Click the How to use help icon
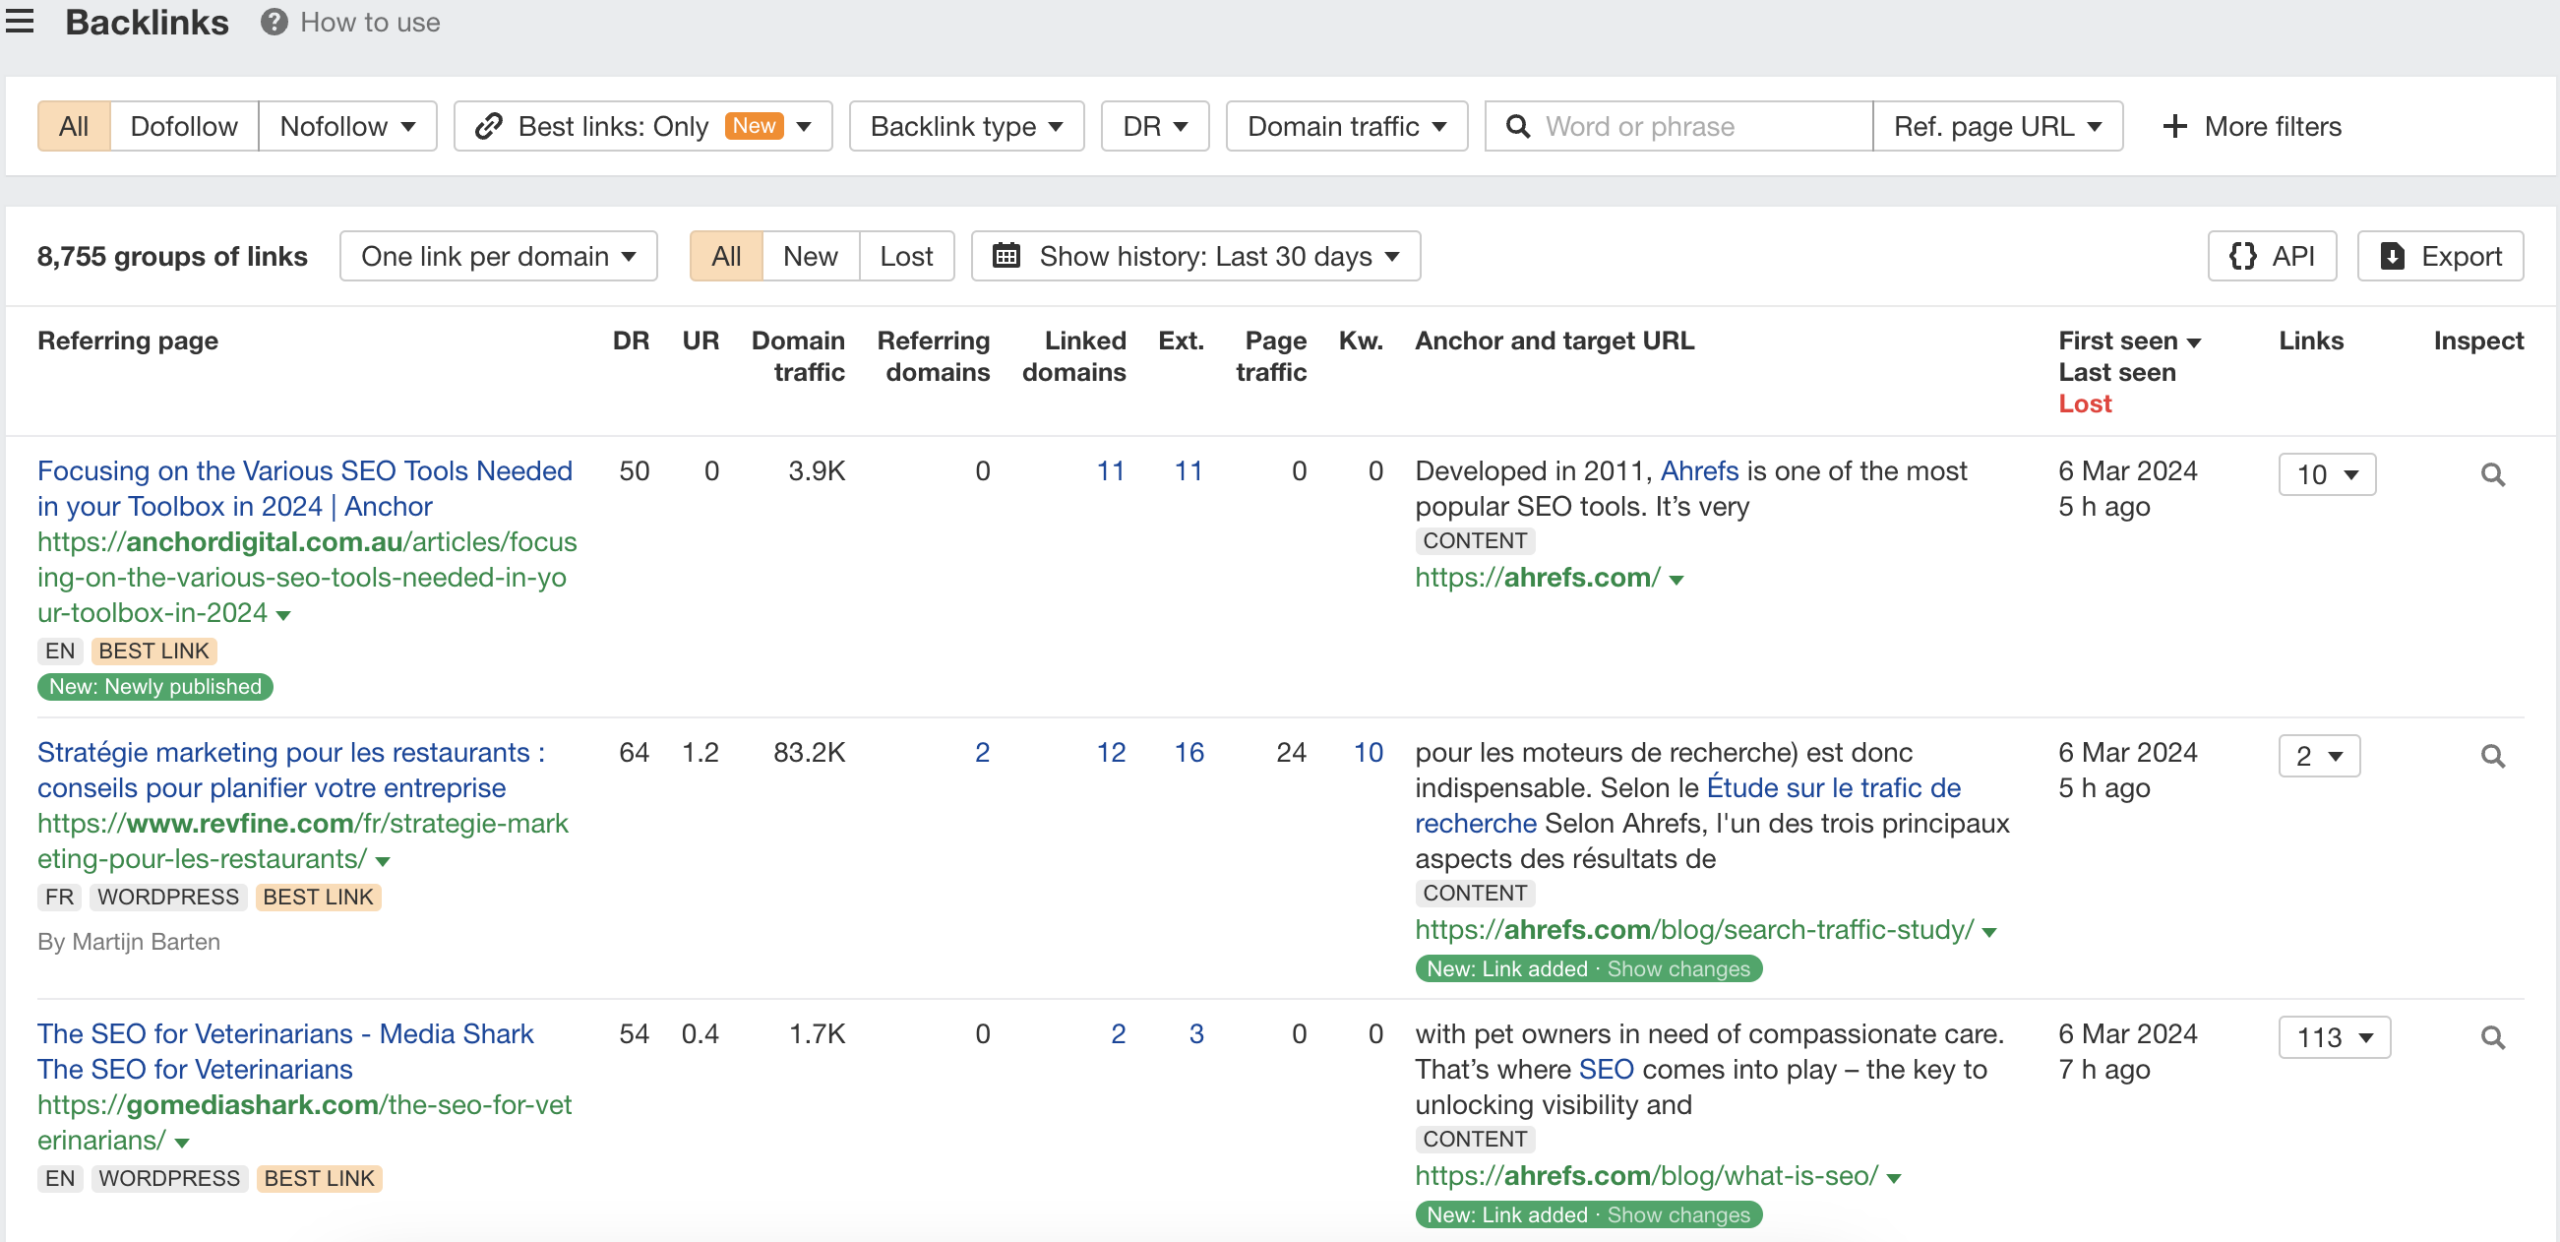 274,22
